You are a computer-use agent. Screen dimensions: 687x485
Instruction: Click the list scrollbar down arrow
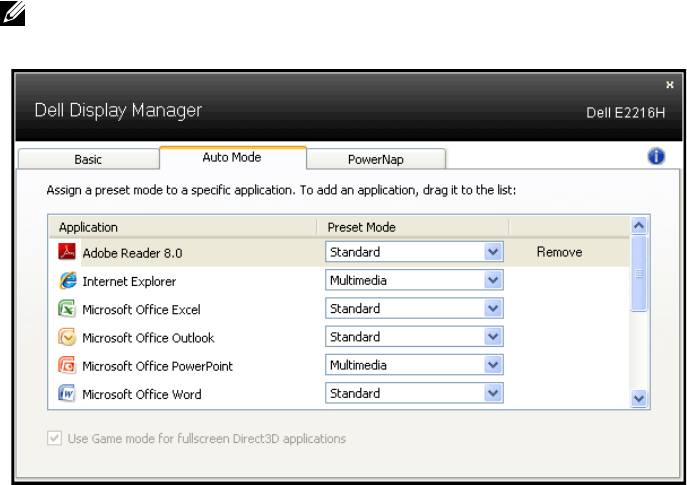click(x=639, y=398)
